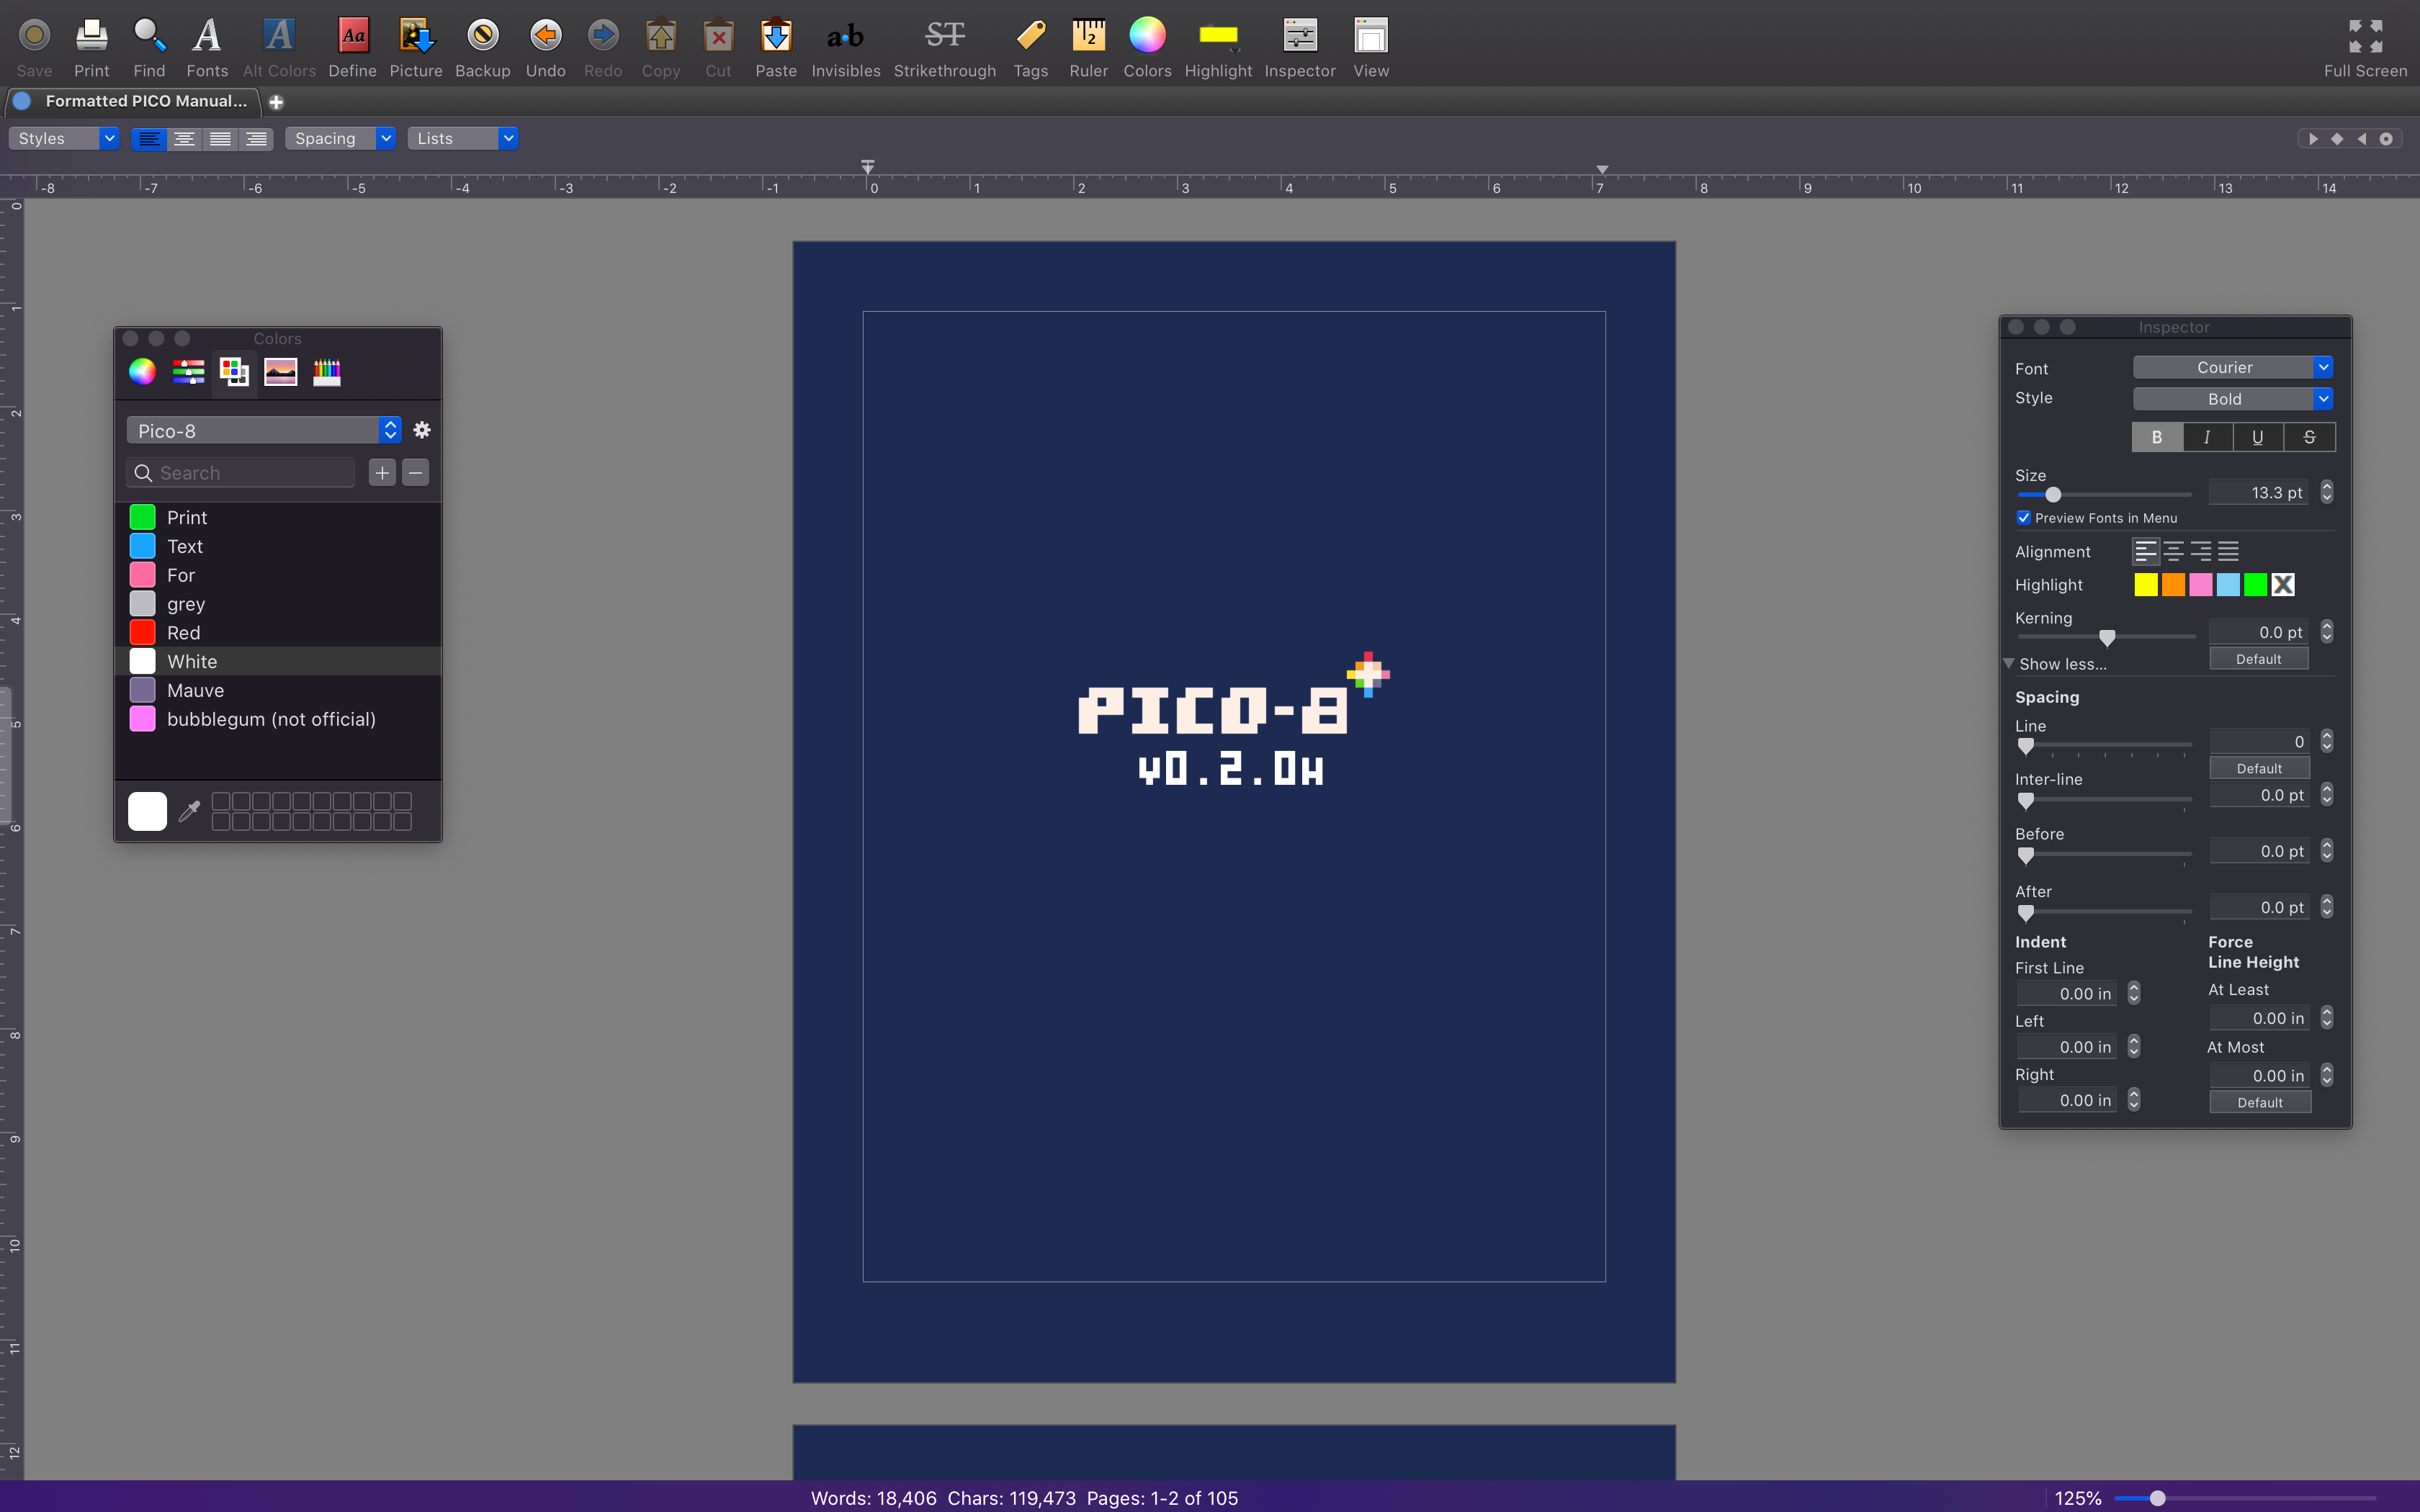Select the bubblegum (not official) color
Viewport: 2420px width, 1512px height.
278,719
